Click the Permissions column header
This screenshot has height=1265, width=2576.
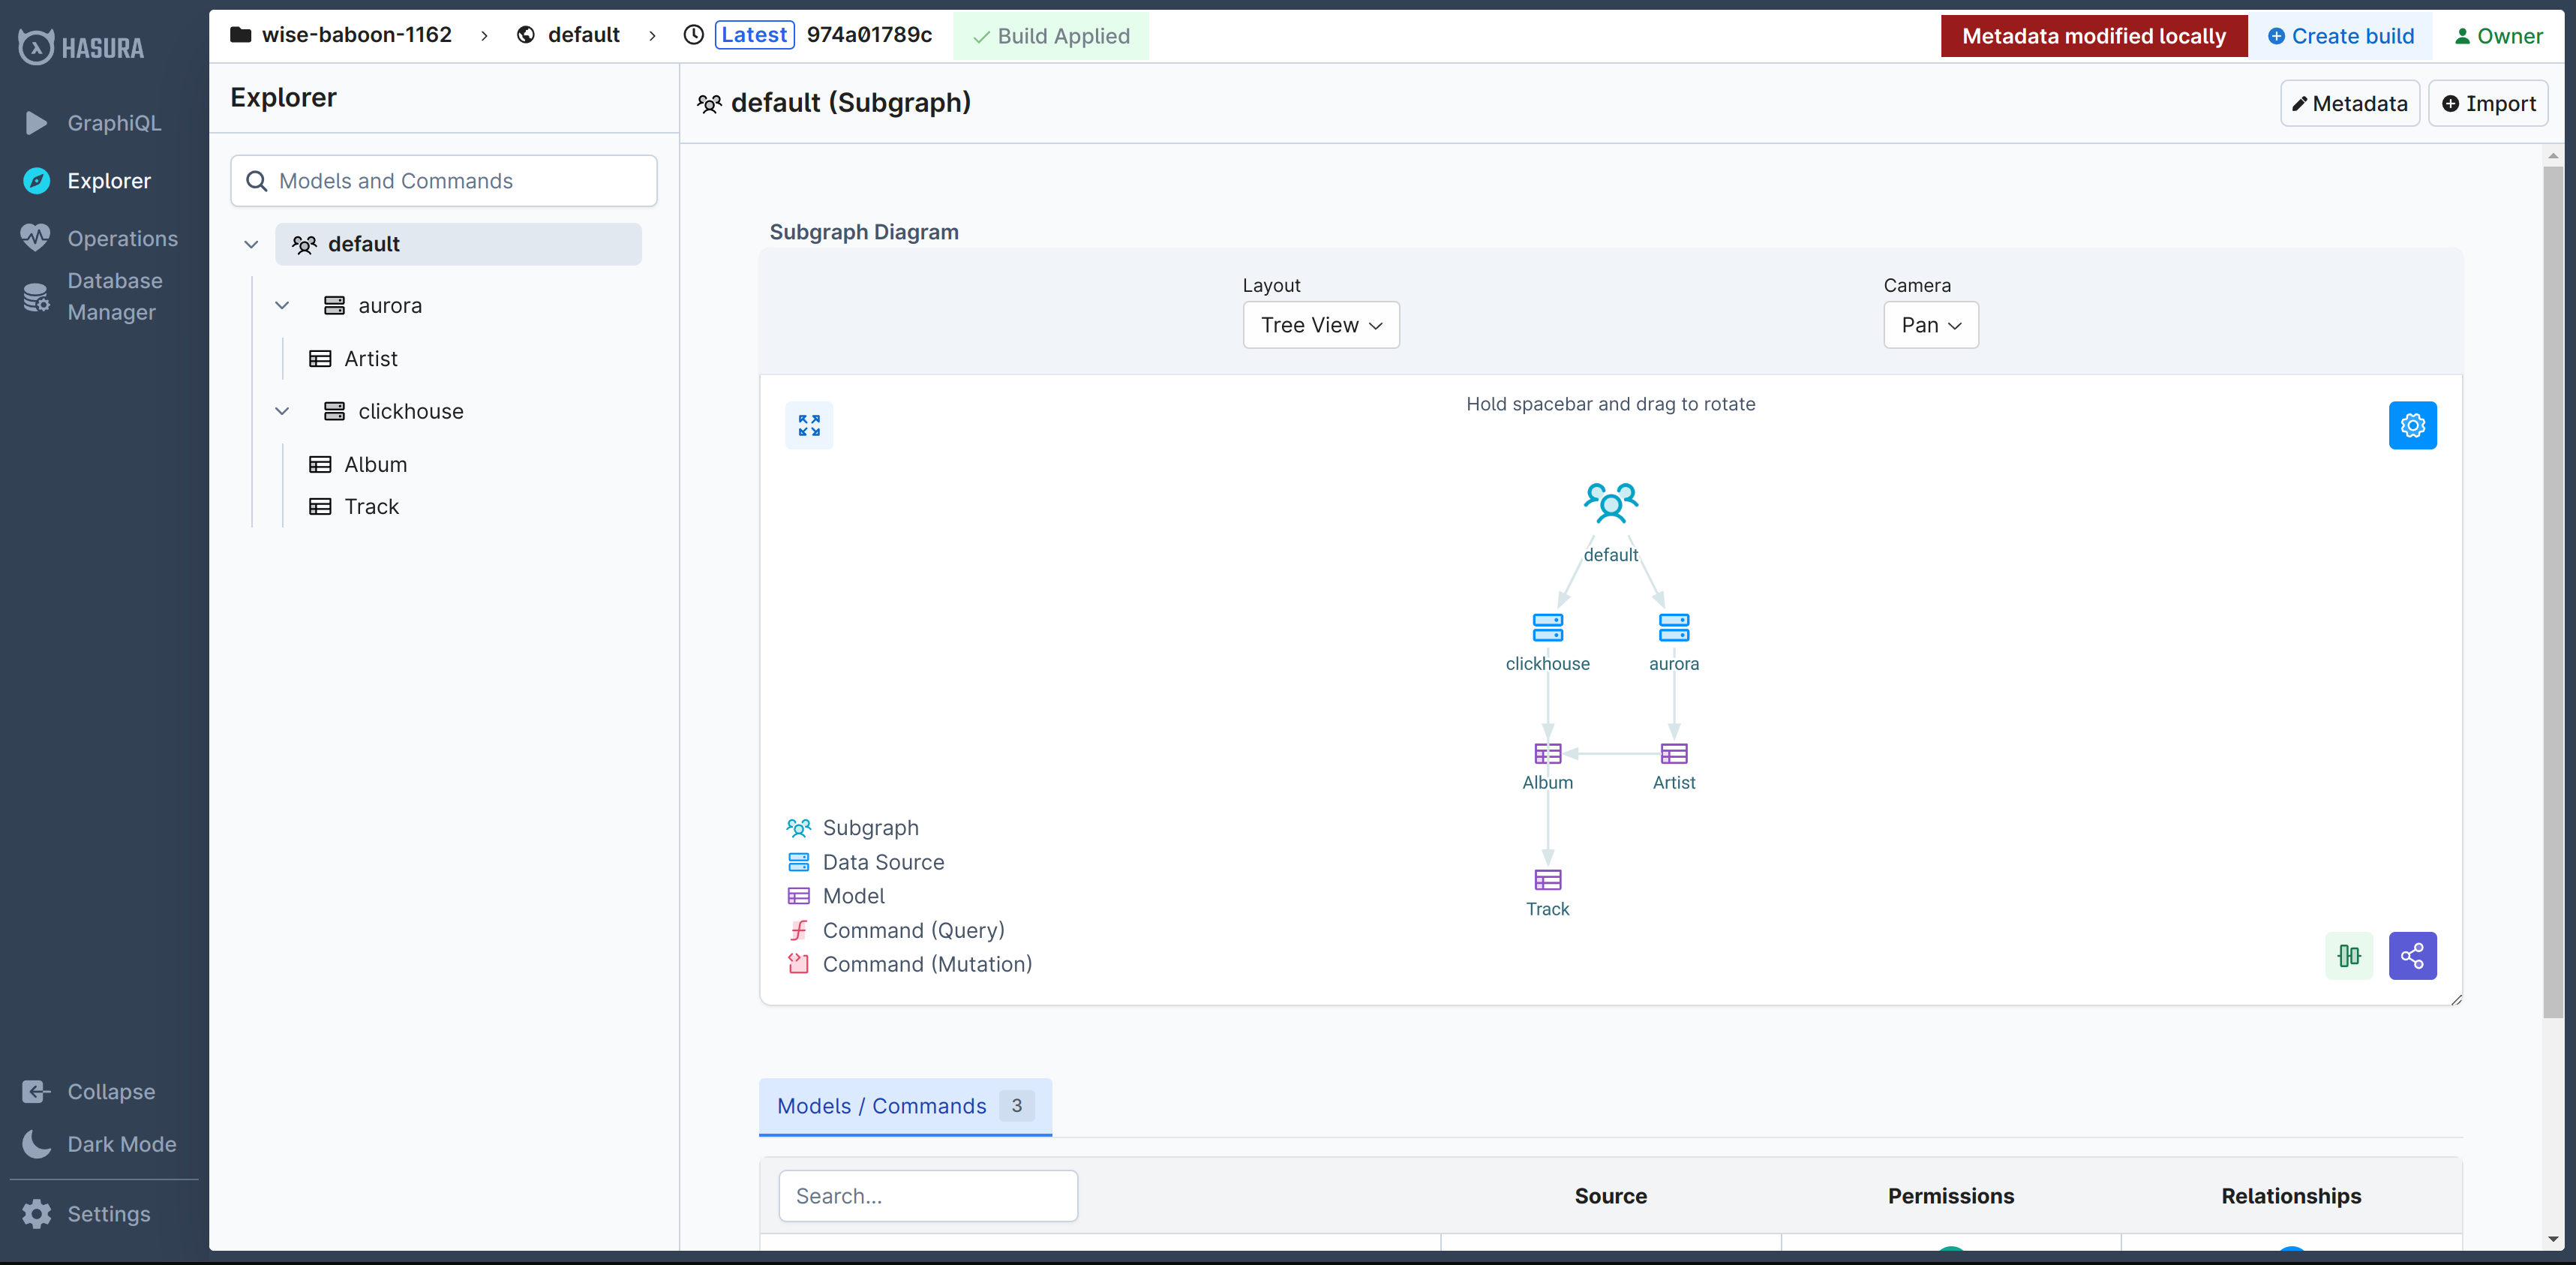point(1950,1195)
